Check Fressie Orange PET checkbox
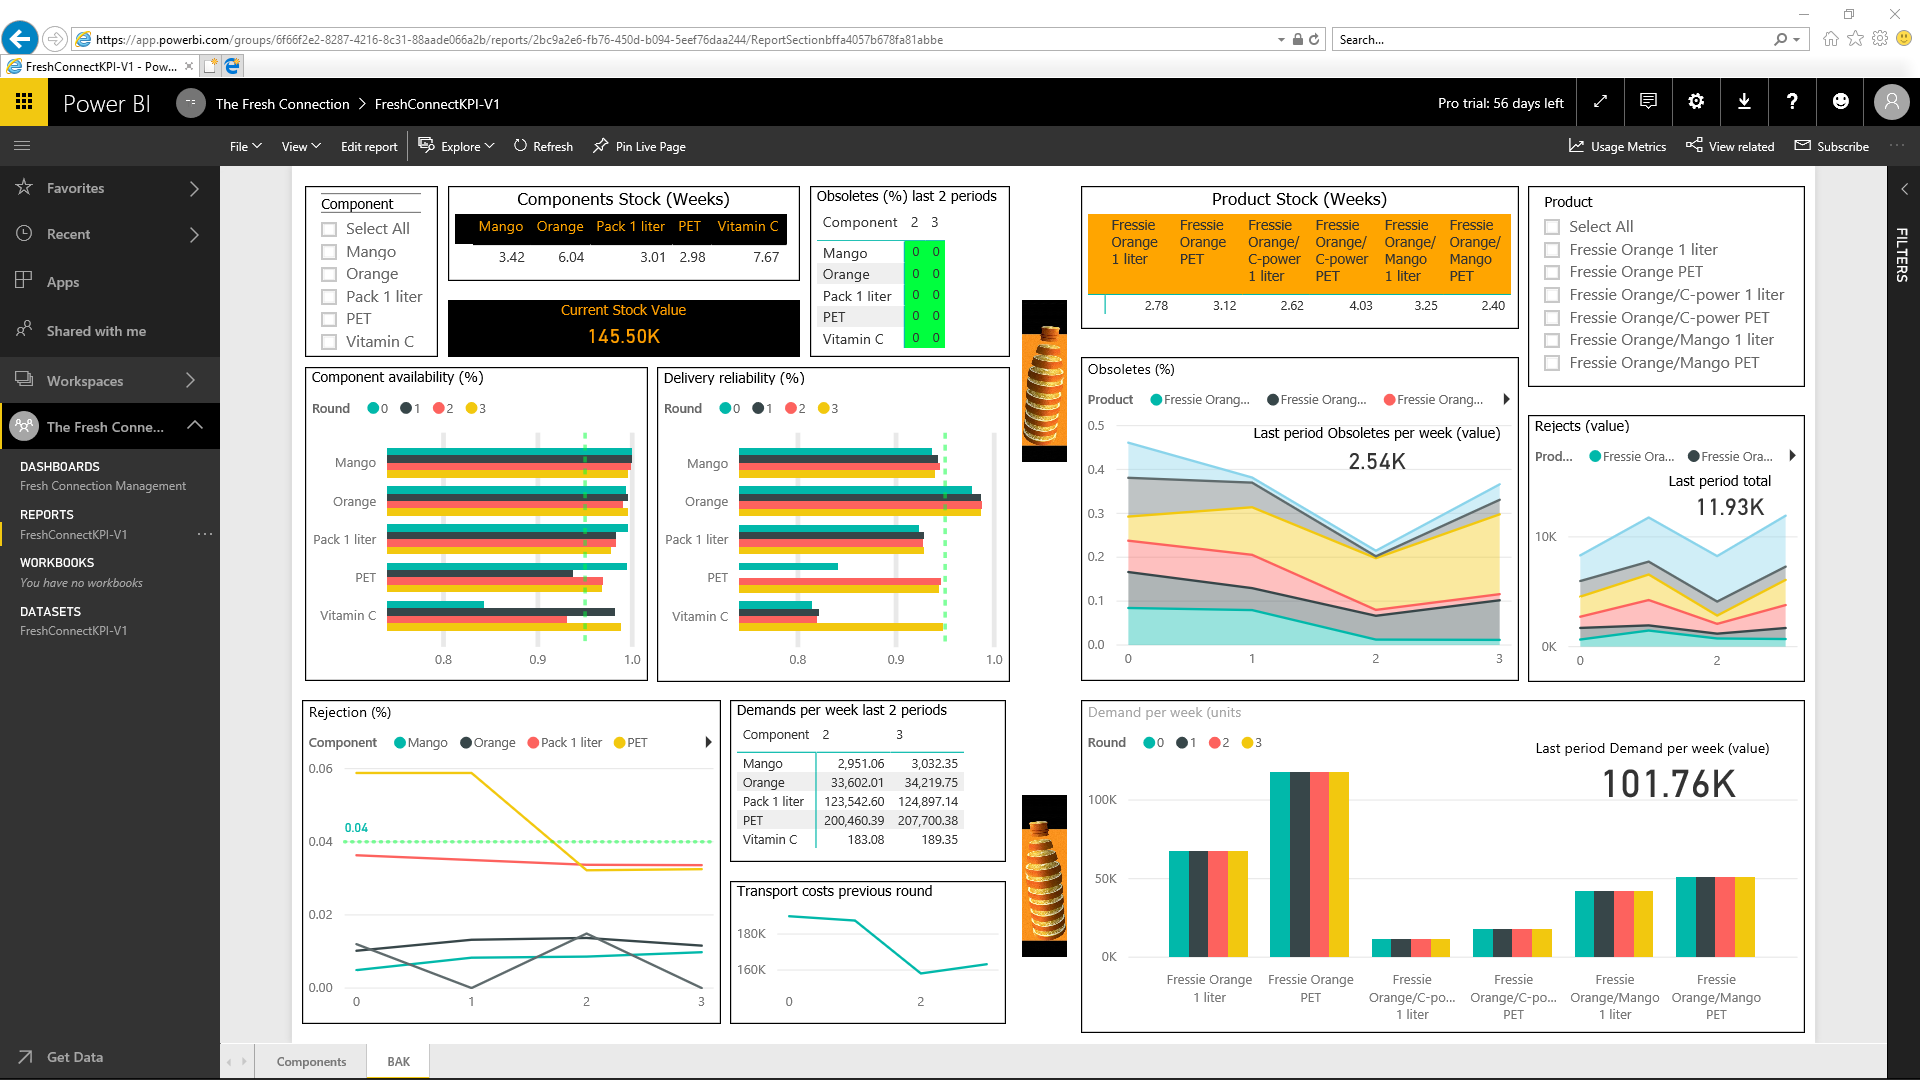 [x=1552, y=272]
